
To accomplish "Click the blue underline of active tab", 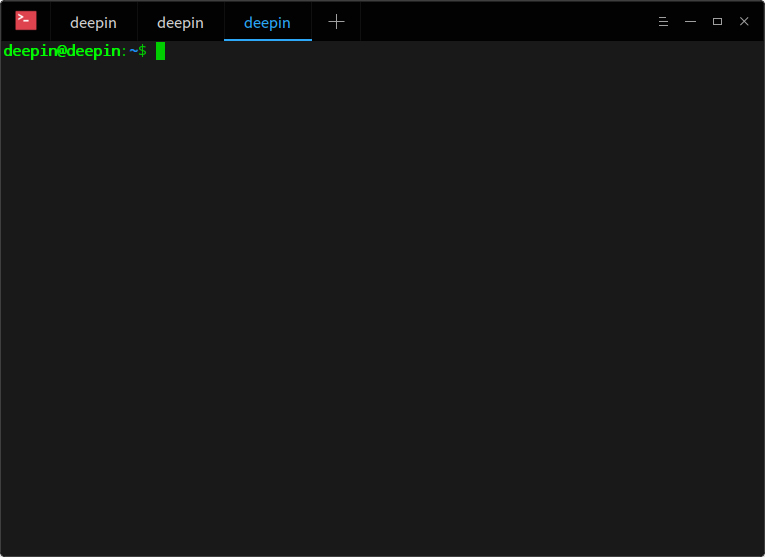I will pyautogui.click(x=267, y=40).
